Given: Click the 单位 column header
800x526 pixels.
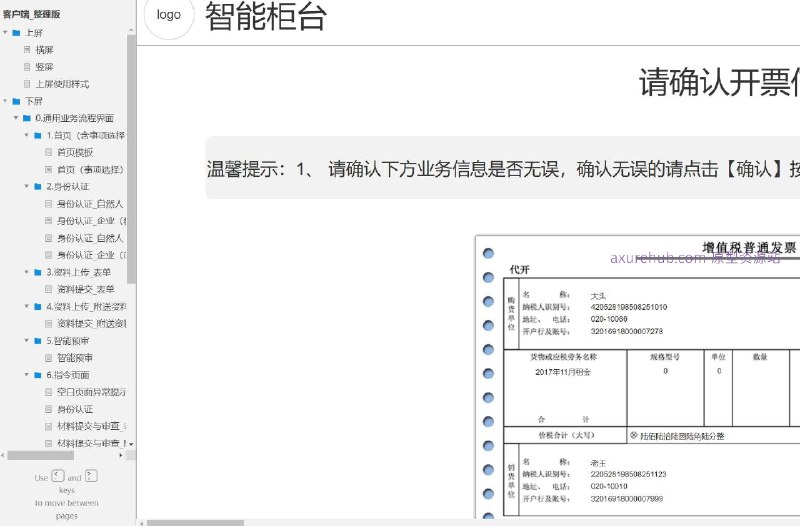Looking at the screenshot, I should click(x=718, y=357).
